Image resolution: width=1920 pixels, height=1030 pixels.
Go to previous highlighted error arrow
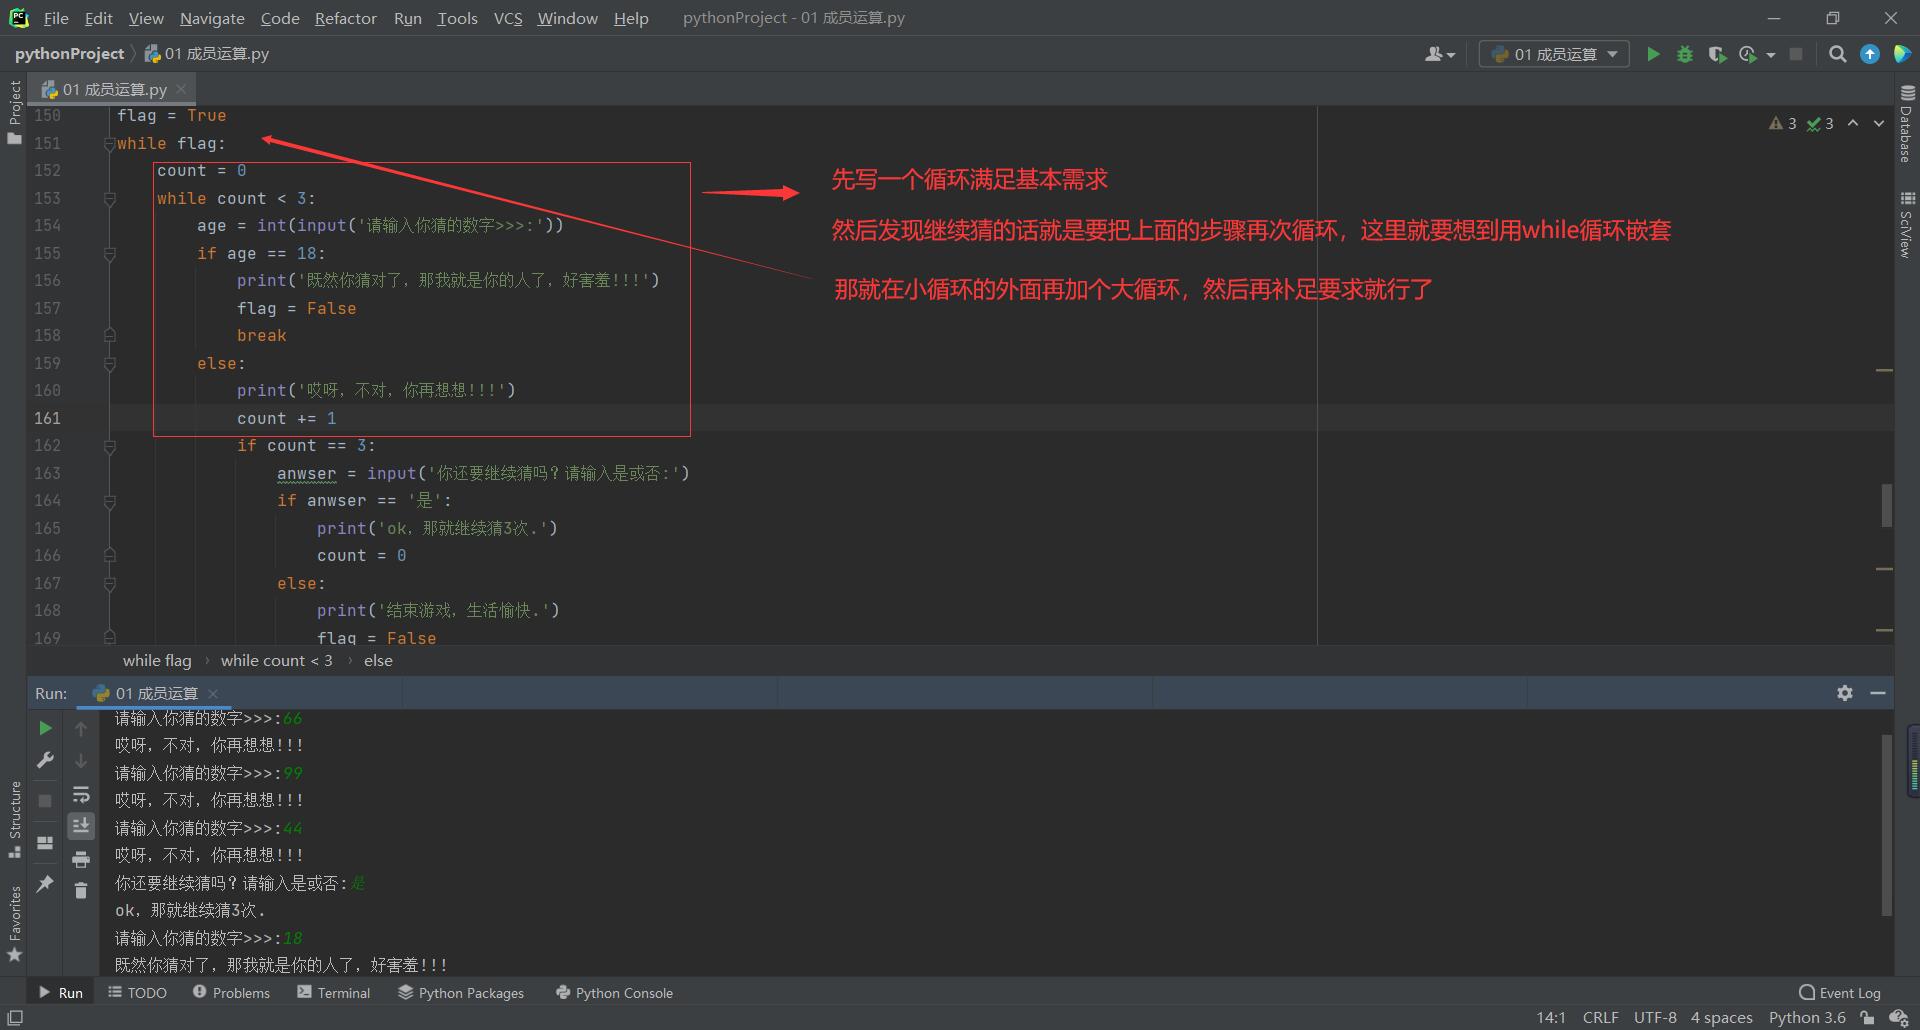tap(1853, 123)
